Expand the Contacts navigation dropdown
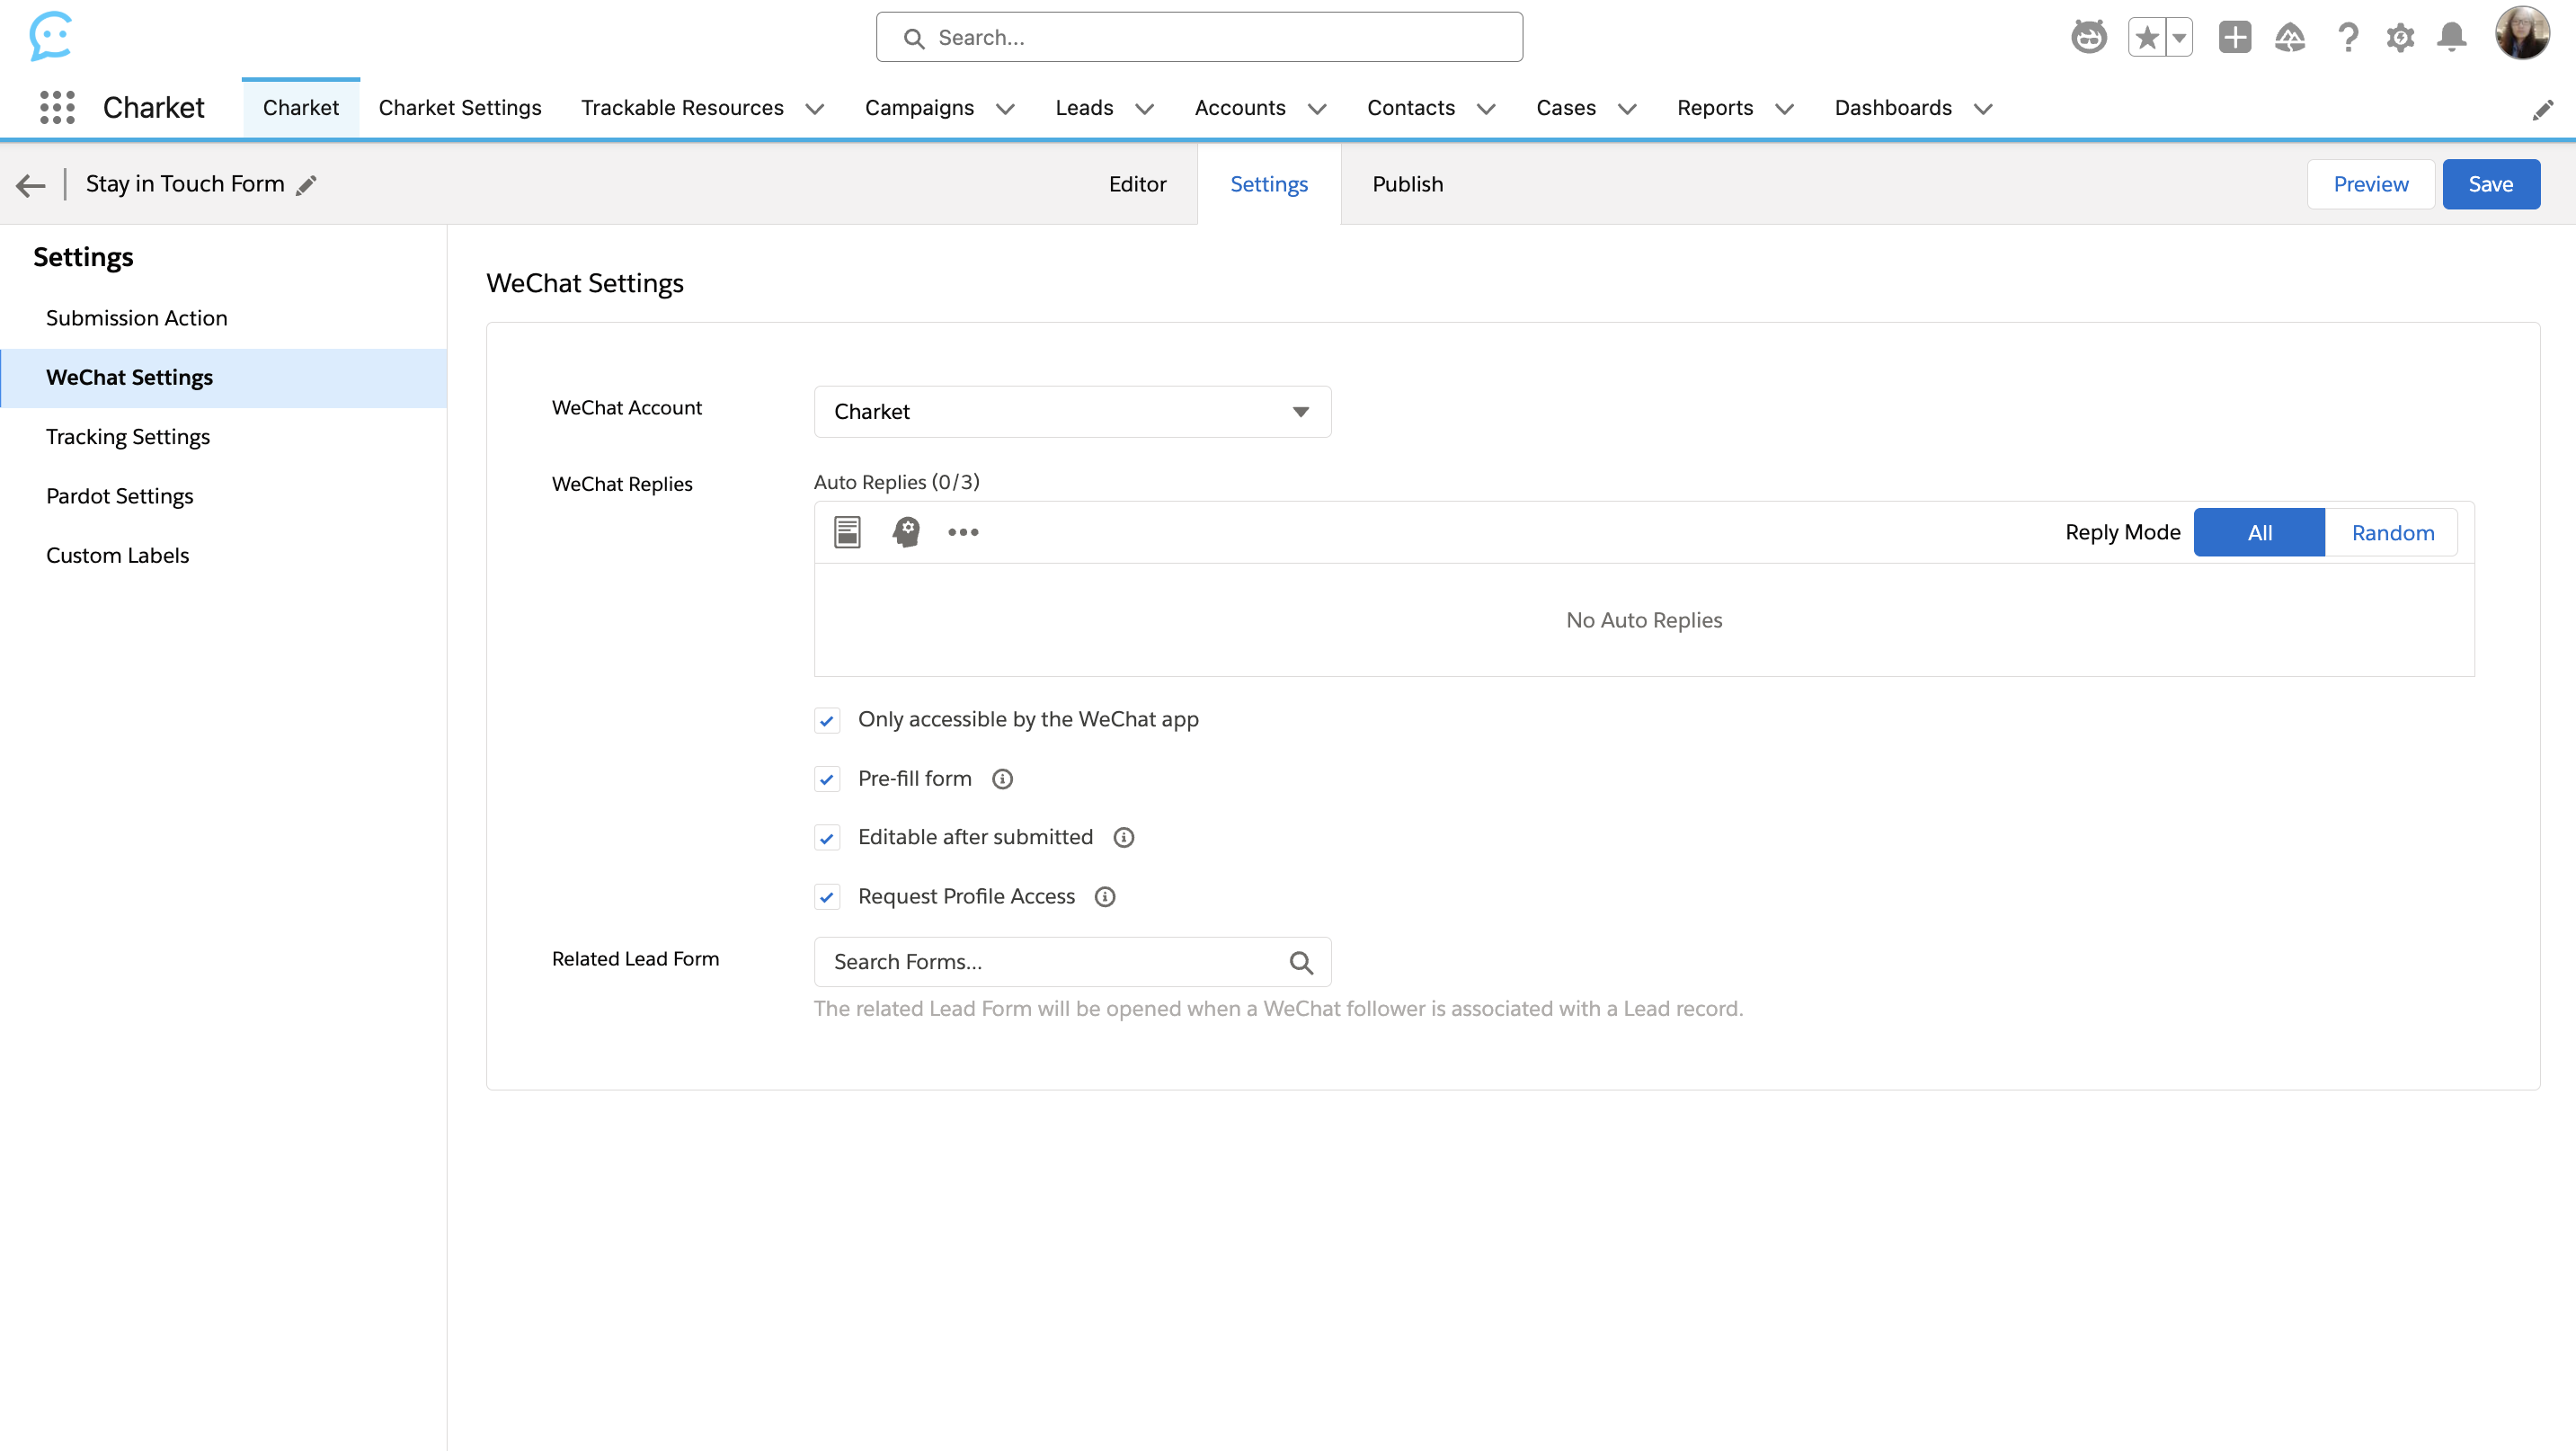Screen dimensions: 2576x1451 (1488, 109)
